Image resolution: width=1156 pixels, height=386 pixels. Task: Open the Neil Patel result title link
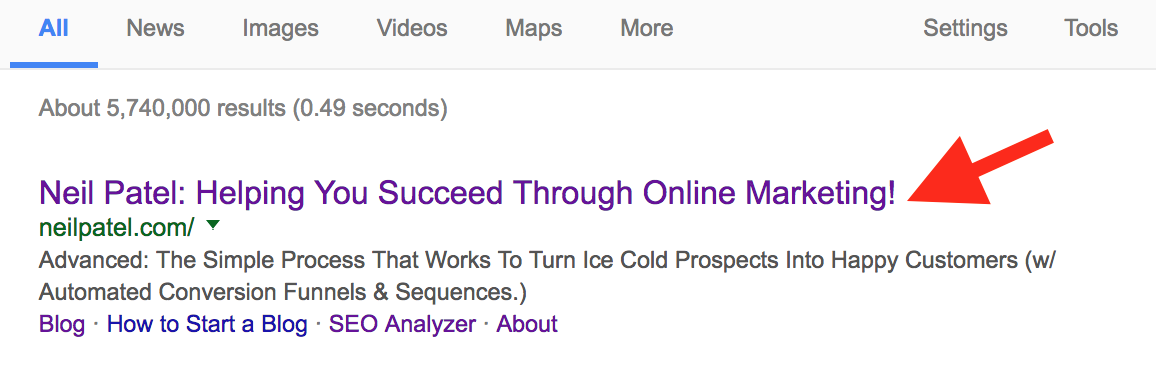click(x=467, y=193)
